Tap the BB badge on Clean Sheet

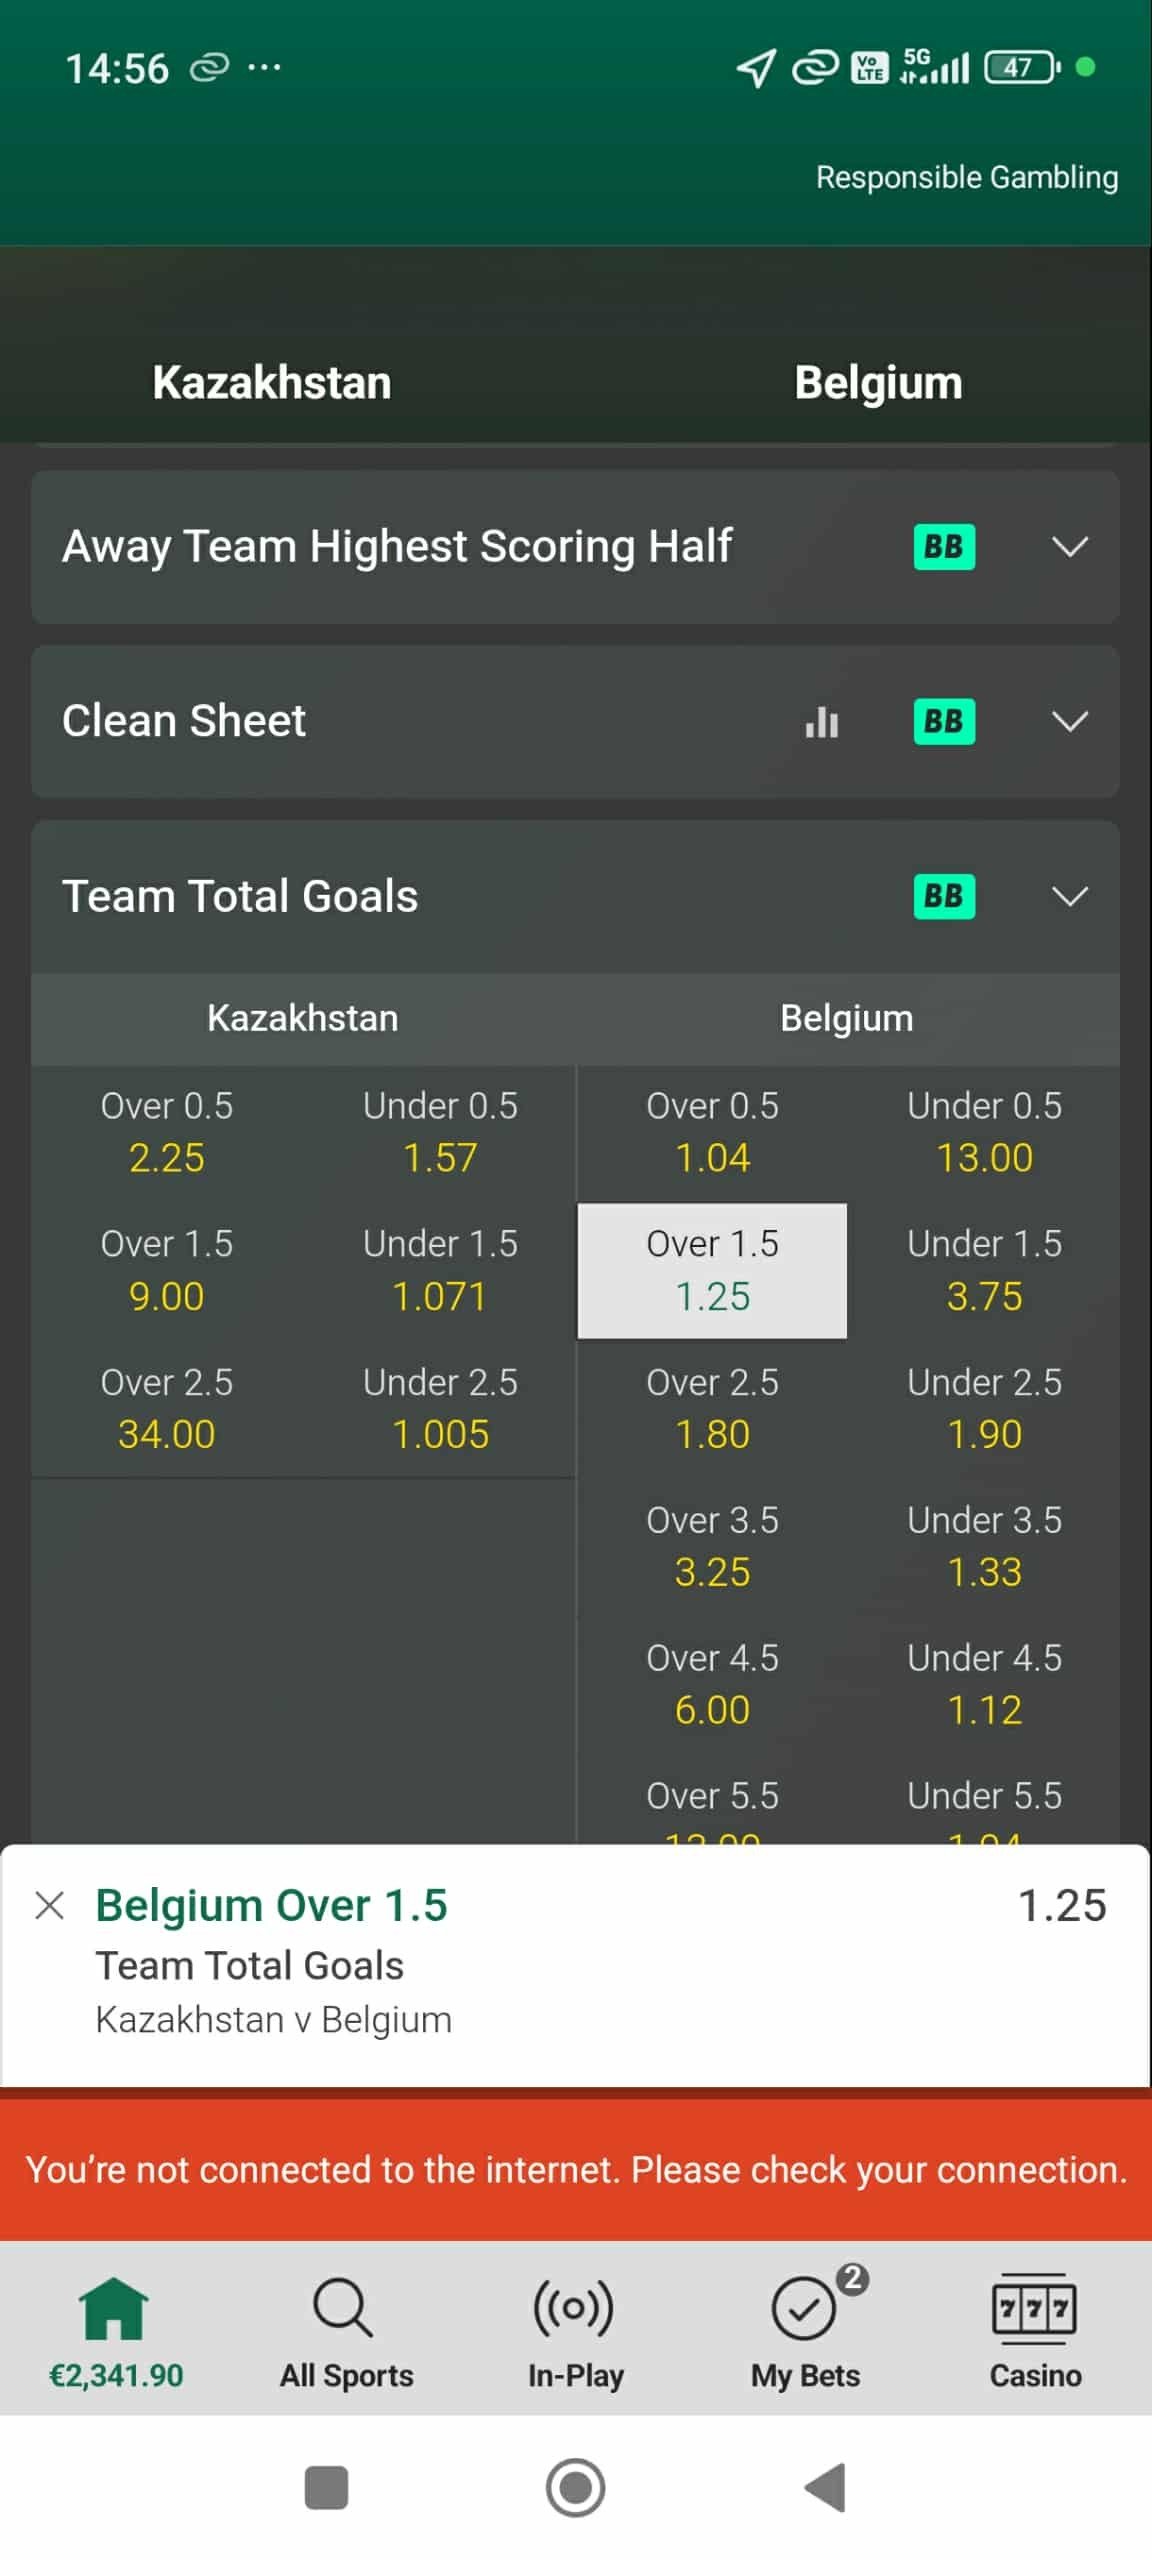click(943, 721)
